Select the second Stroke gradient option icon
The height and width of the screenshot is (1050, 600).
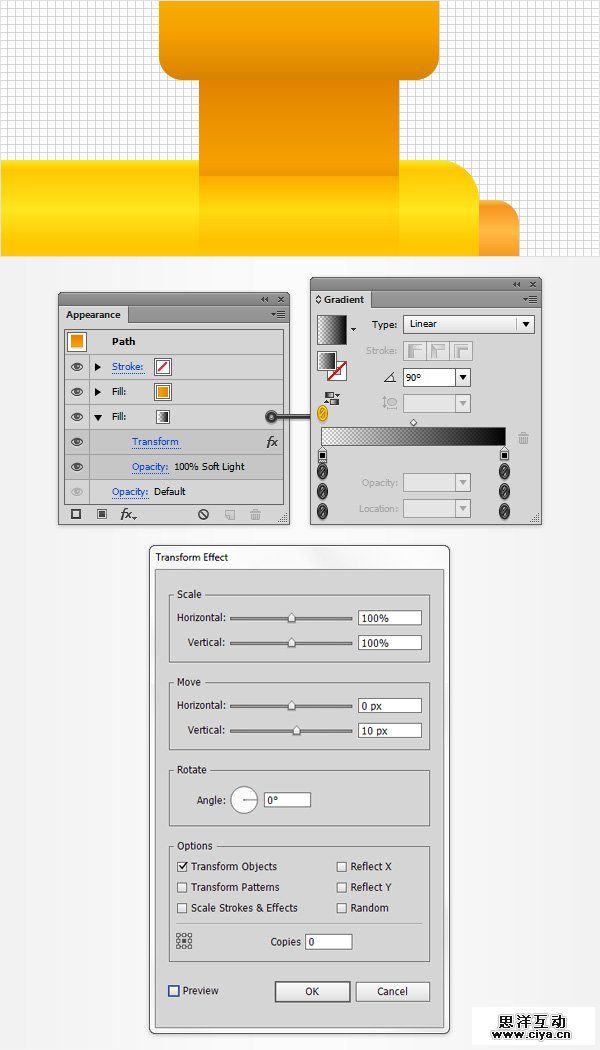pyautogui.click(x=438, y=350)
